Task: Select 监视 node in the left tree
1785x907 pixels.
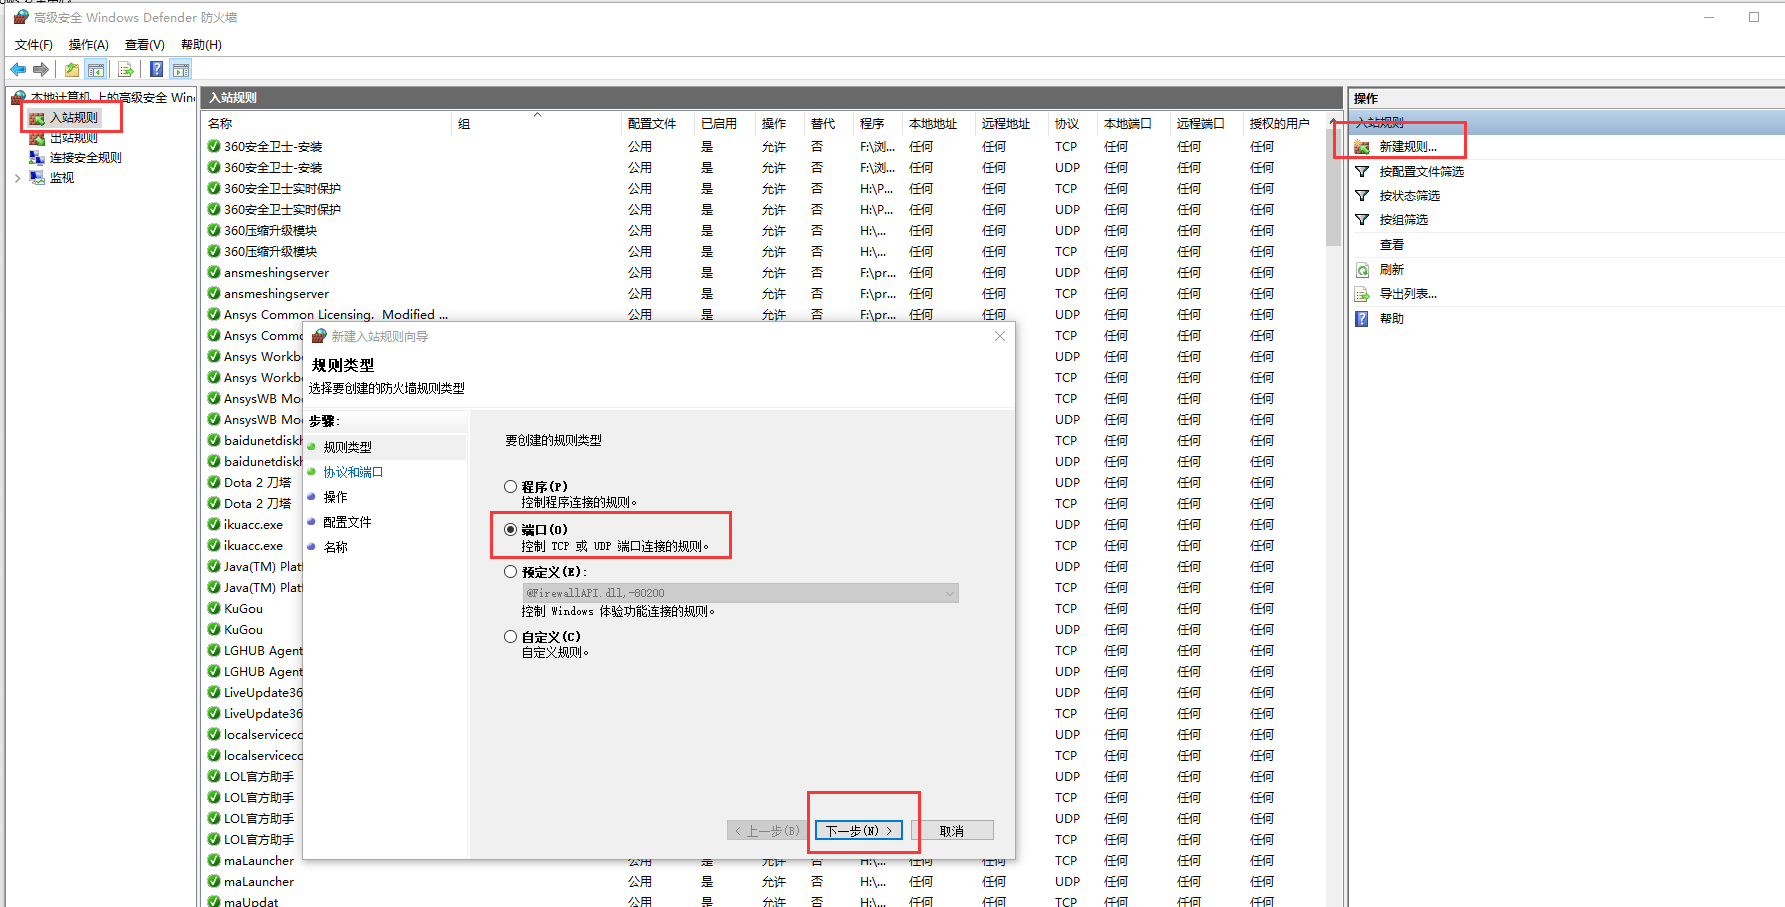Action: (62, 178)
